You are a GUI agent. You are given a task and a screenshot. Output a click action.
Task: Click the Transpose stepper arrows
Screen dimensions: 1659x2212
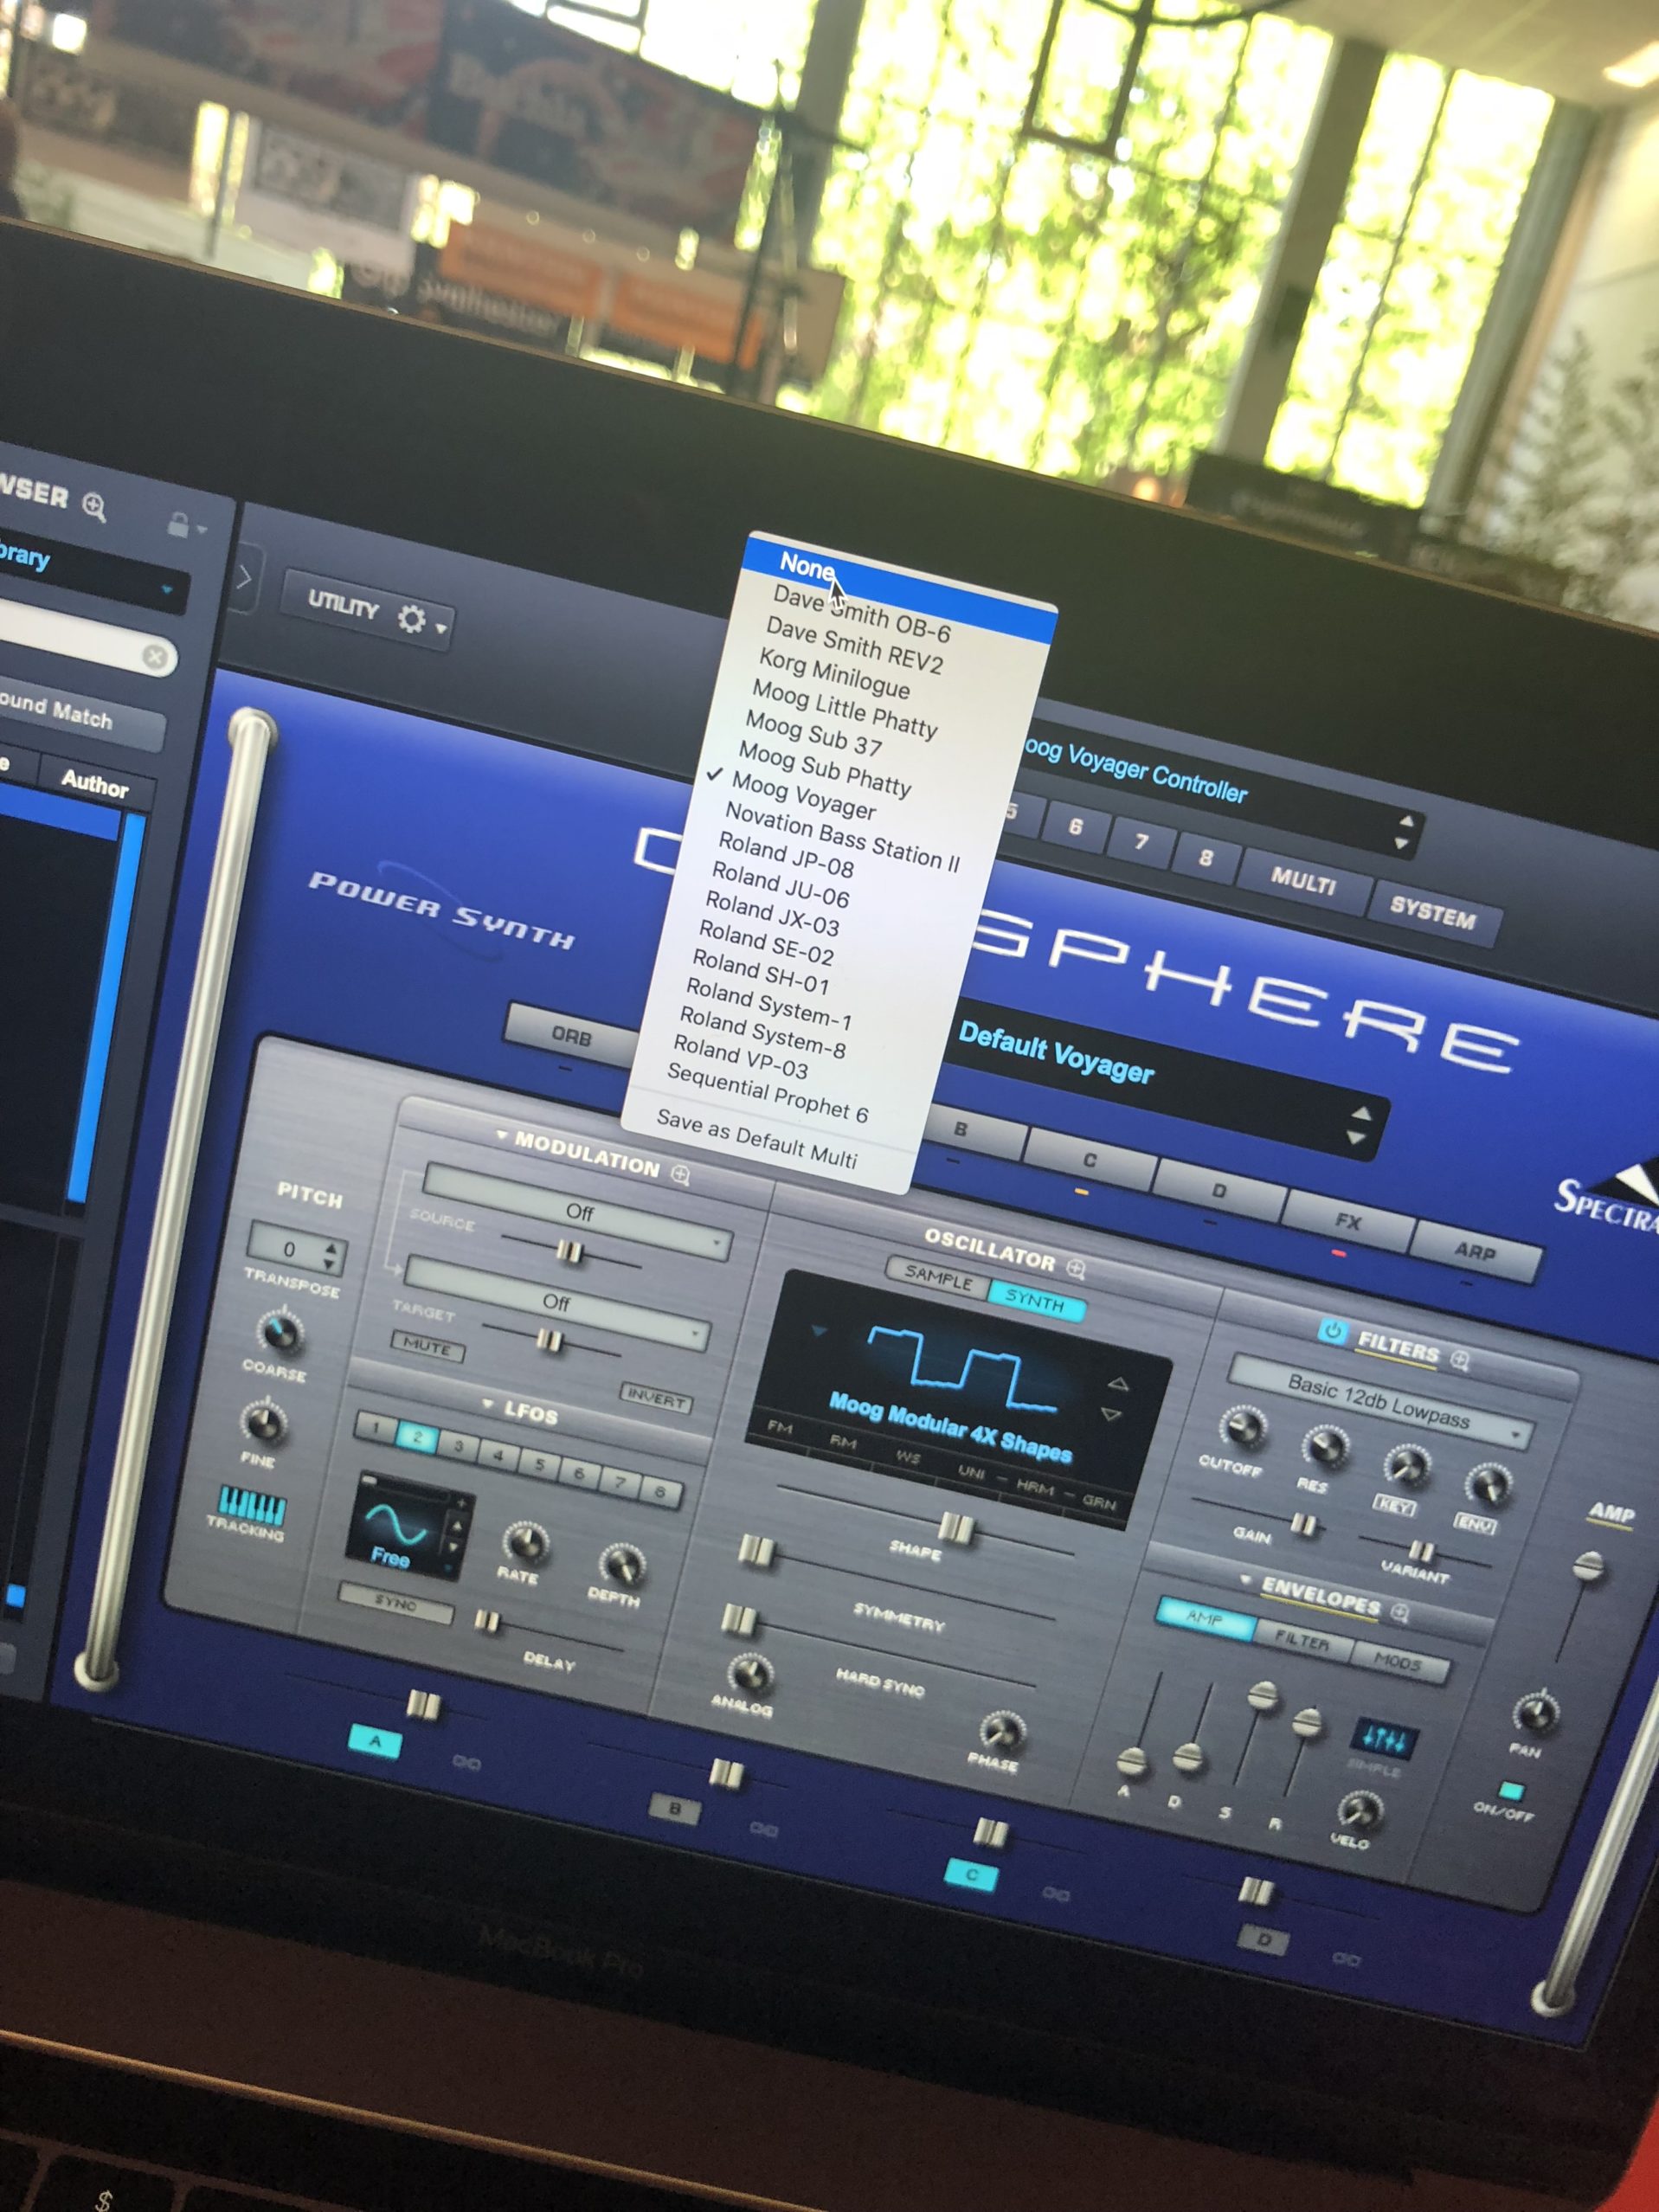tap(331, 1255)
